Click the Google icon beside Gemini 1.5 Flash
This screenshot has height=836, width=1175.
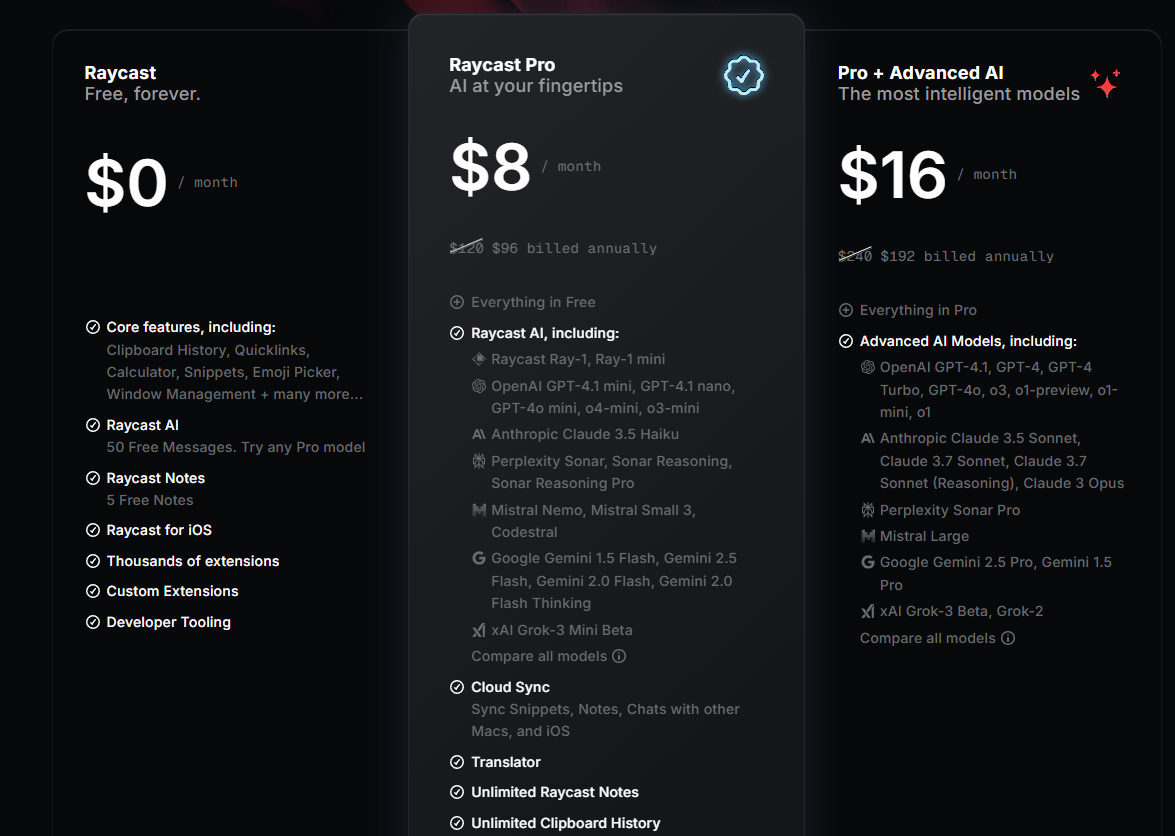478,558
